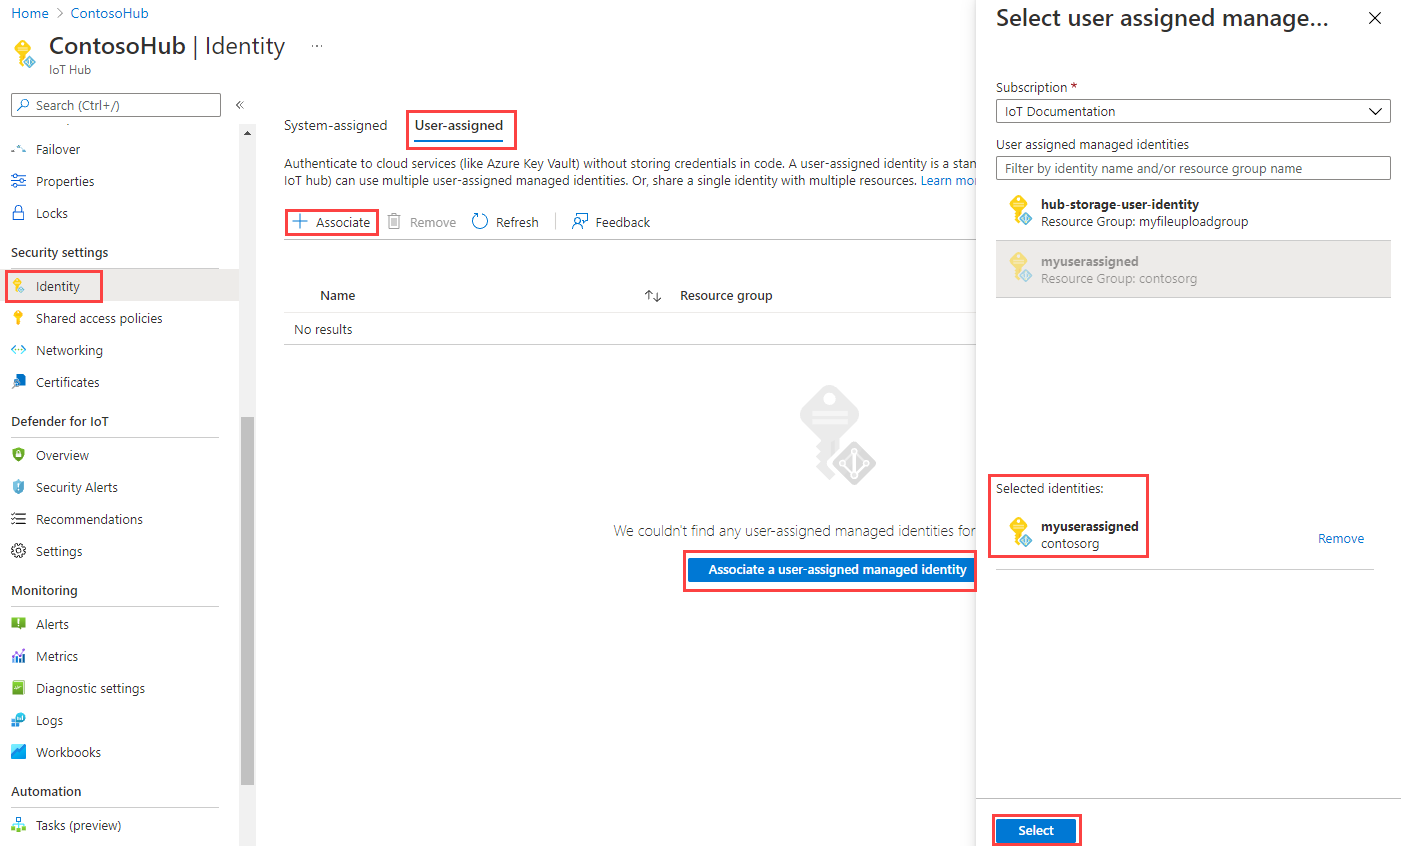The image size is (1401, 846).
Task: Click the Failover icon in sidebar
Action: click(18, 149)
